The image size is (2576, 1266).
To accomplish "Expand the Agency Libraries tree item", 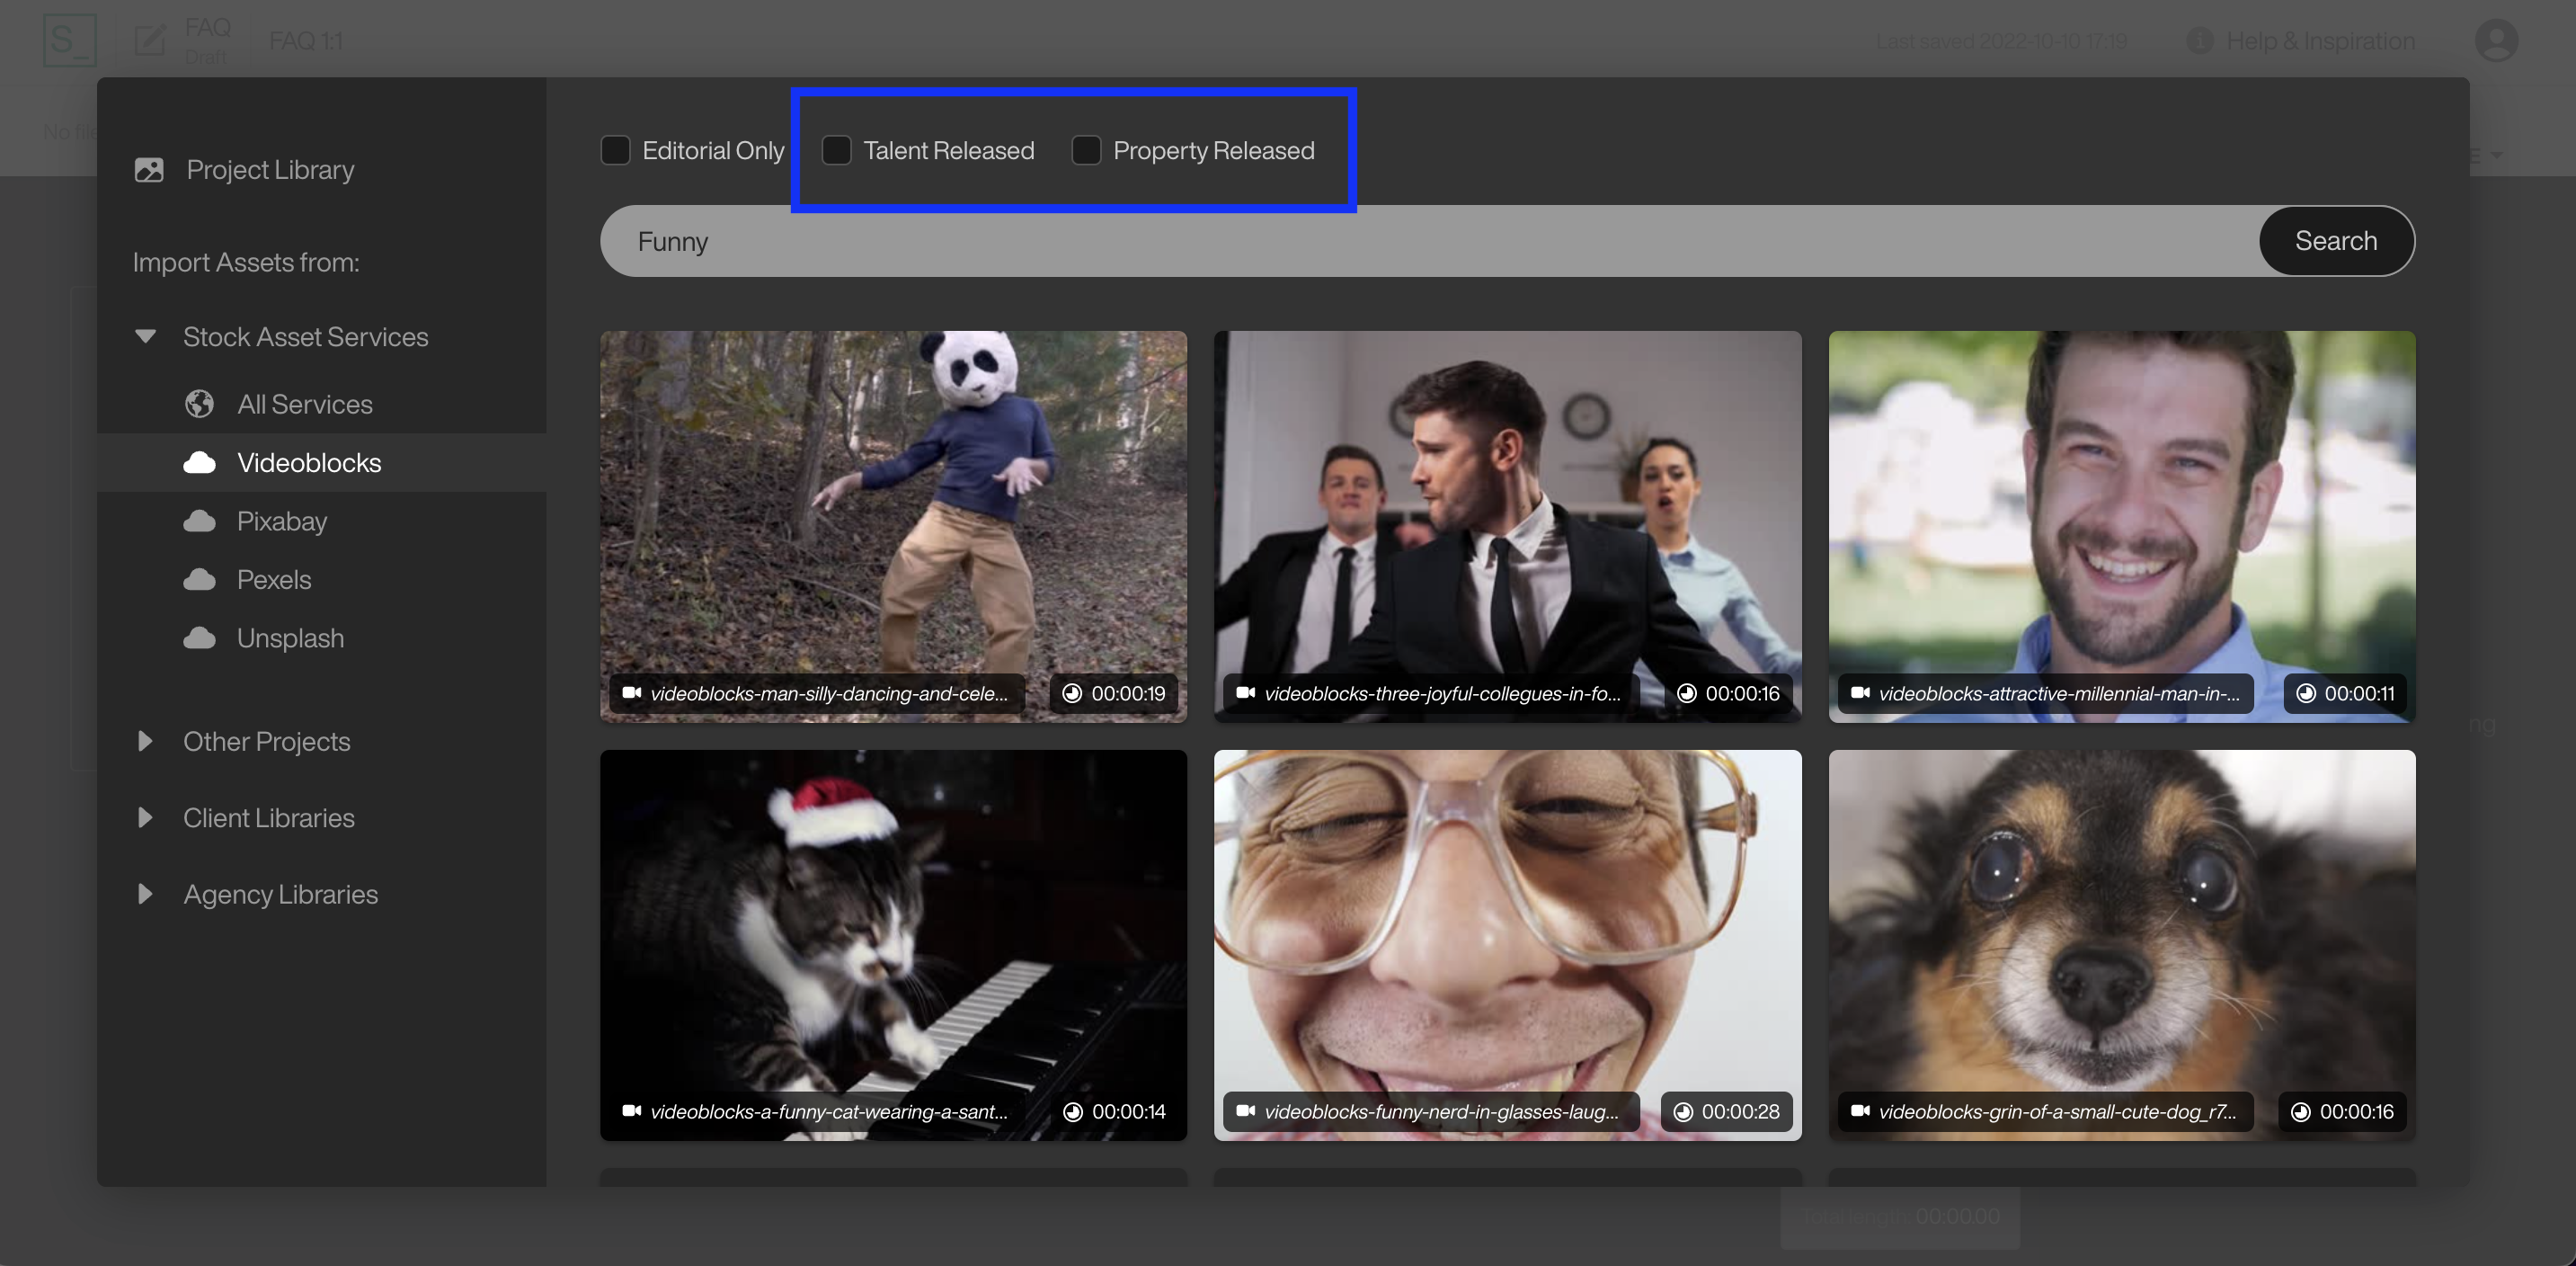I will tap(145, 894).
